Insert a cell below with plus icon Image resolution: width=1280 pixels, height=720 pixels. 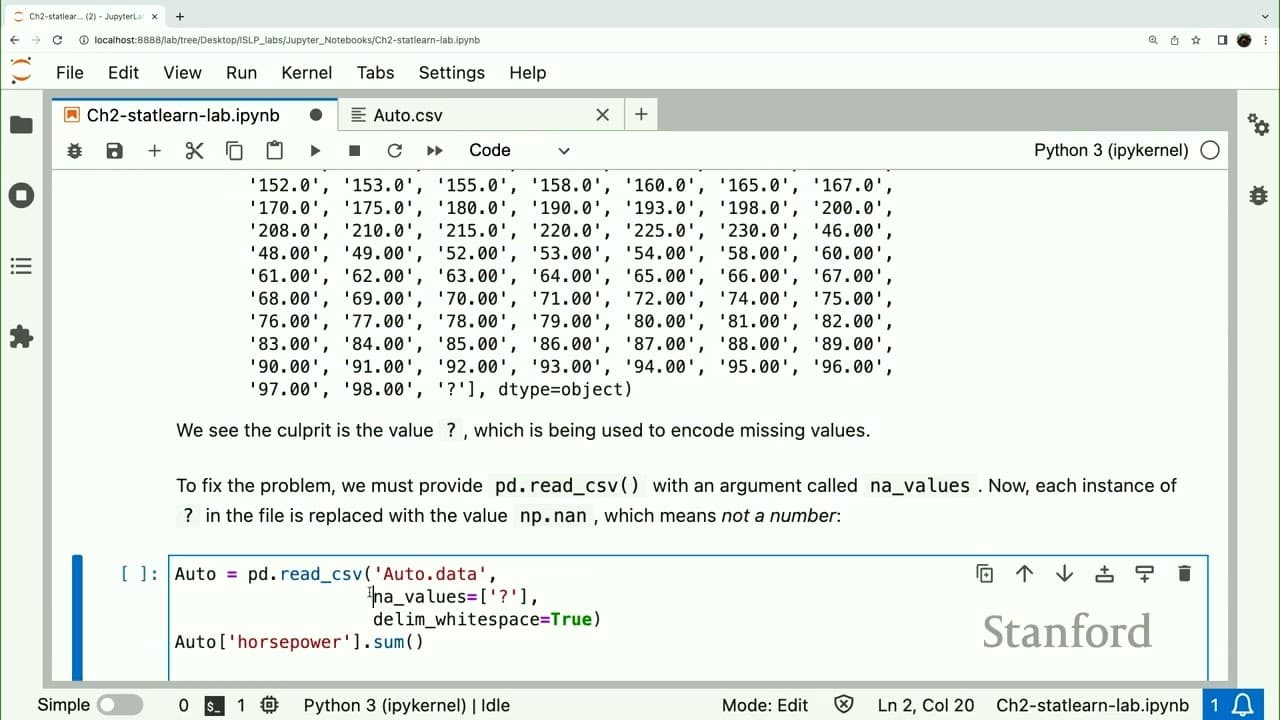click(x=154, y=151)
